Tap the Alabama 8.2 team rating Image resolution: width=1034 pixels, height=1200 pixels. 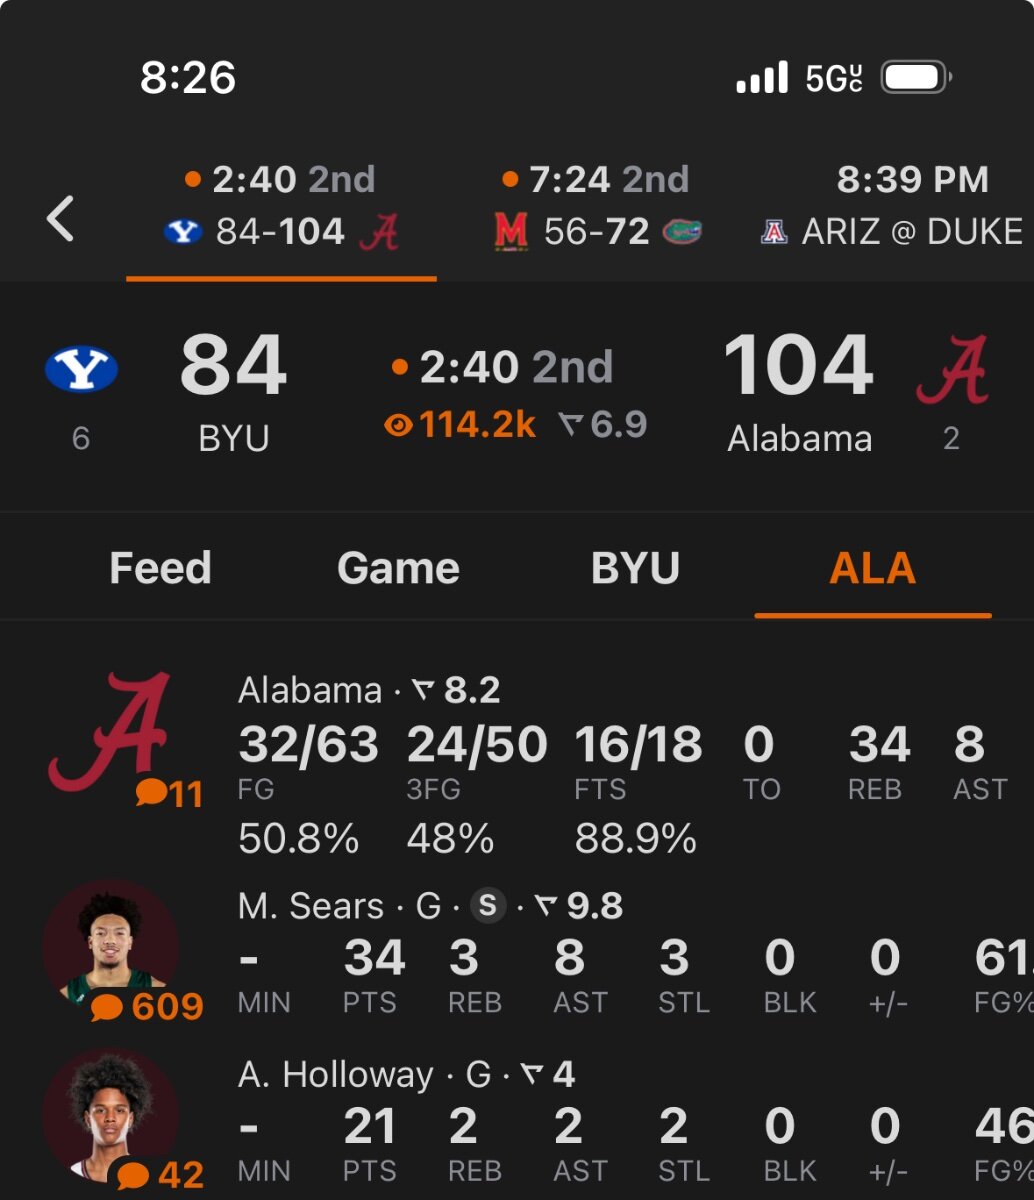click(x=456, y=690)
